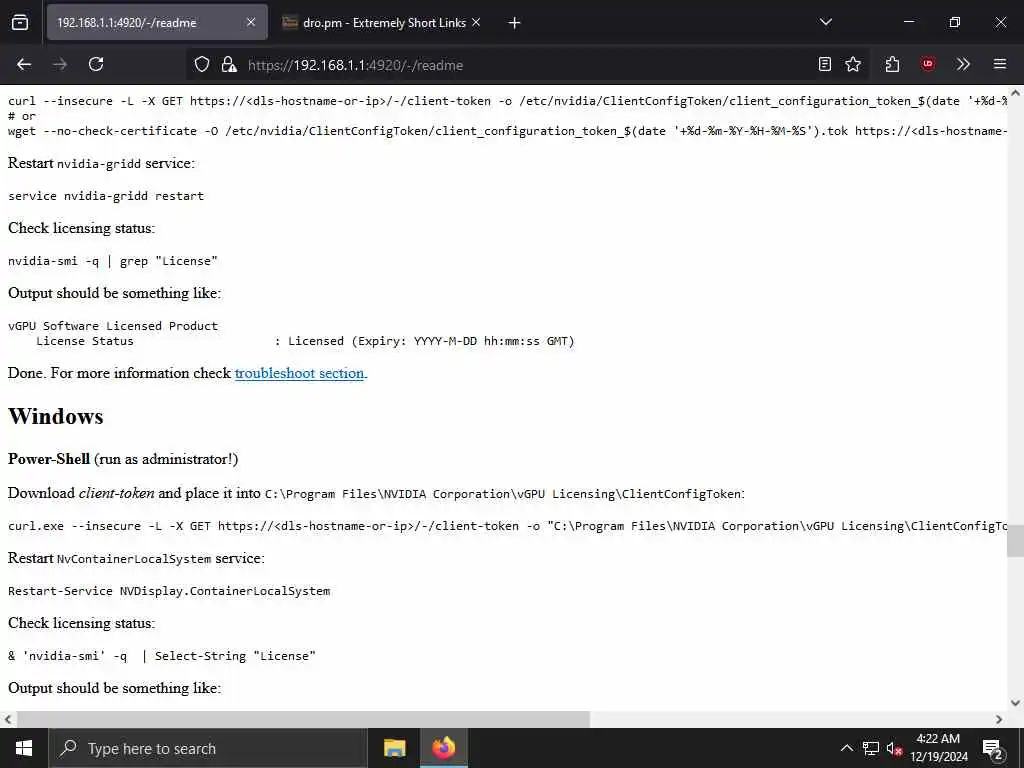The height and width of the screenshot is (768, 1024).
Task: Click the horizontal scrollbar thumb
Action: pos(303,719)
